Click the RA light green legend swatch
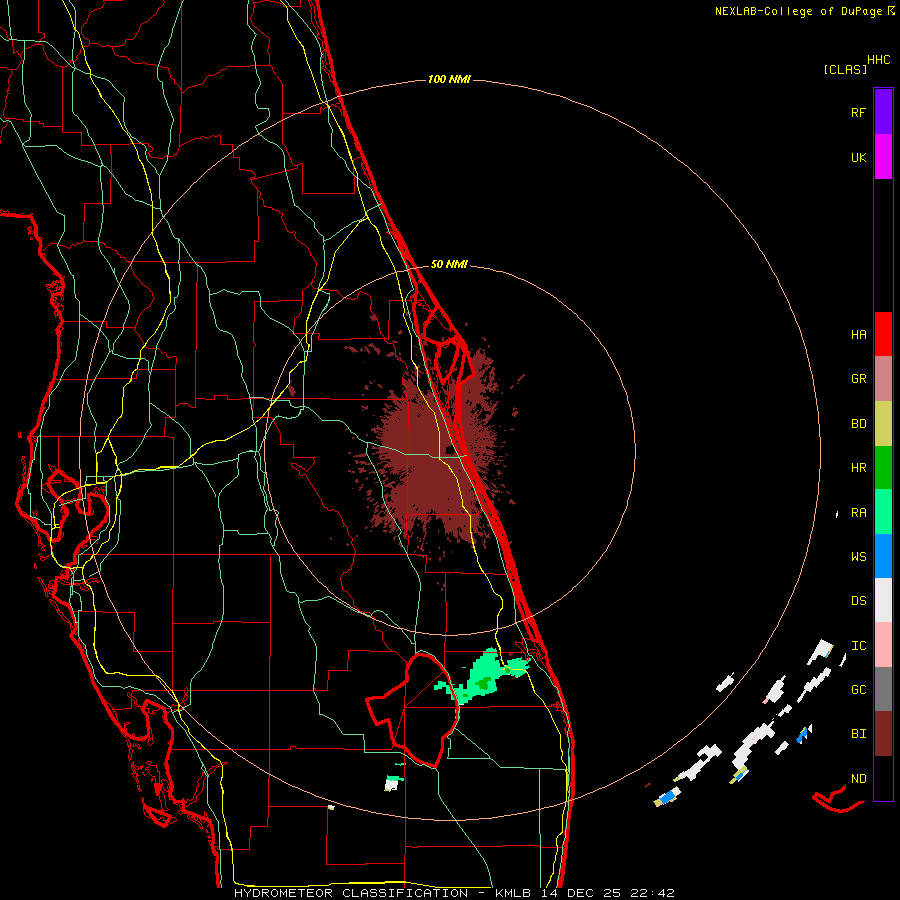 883,512
